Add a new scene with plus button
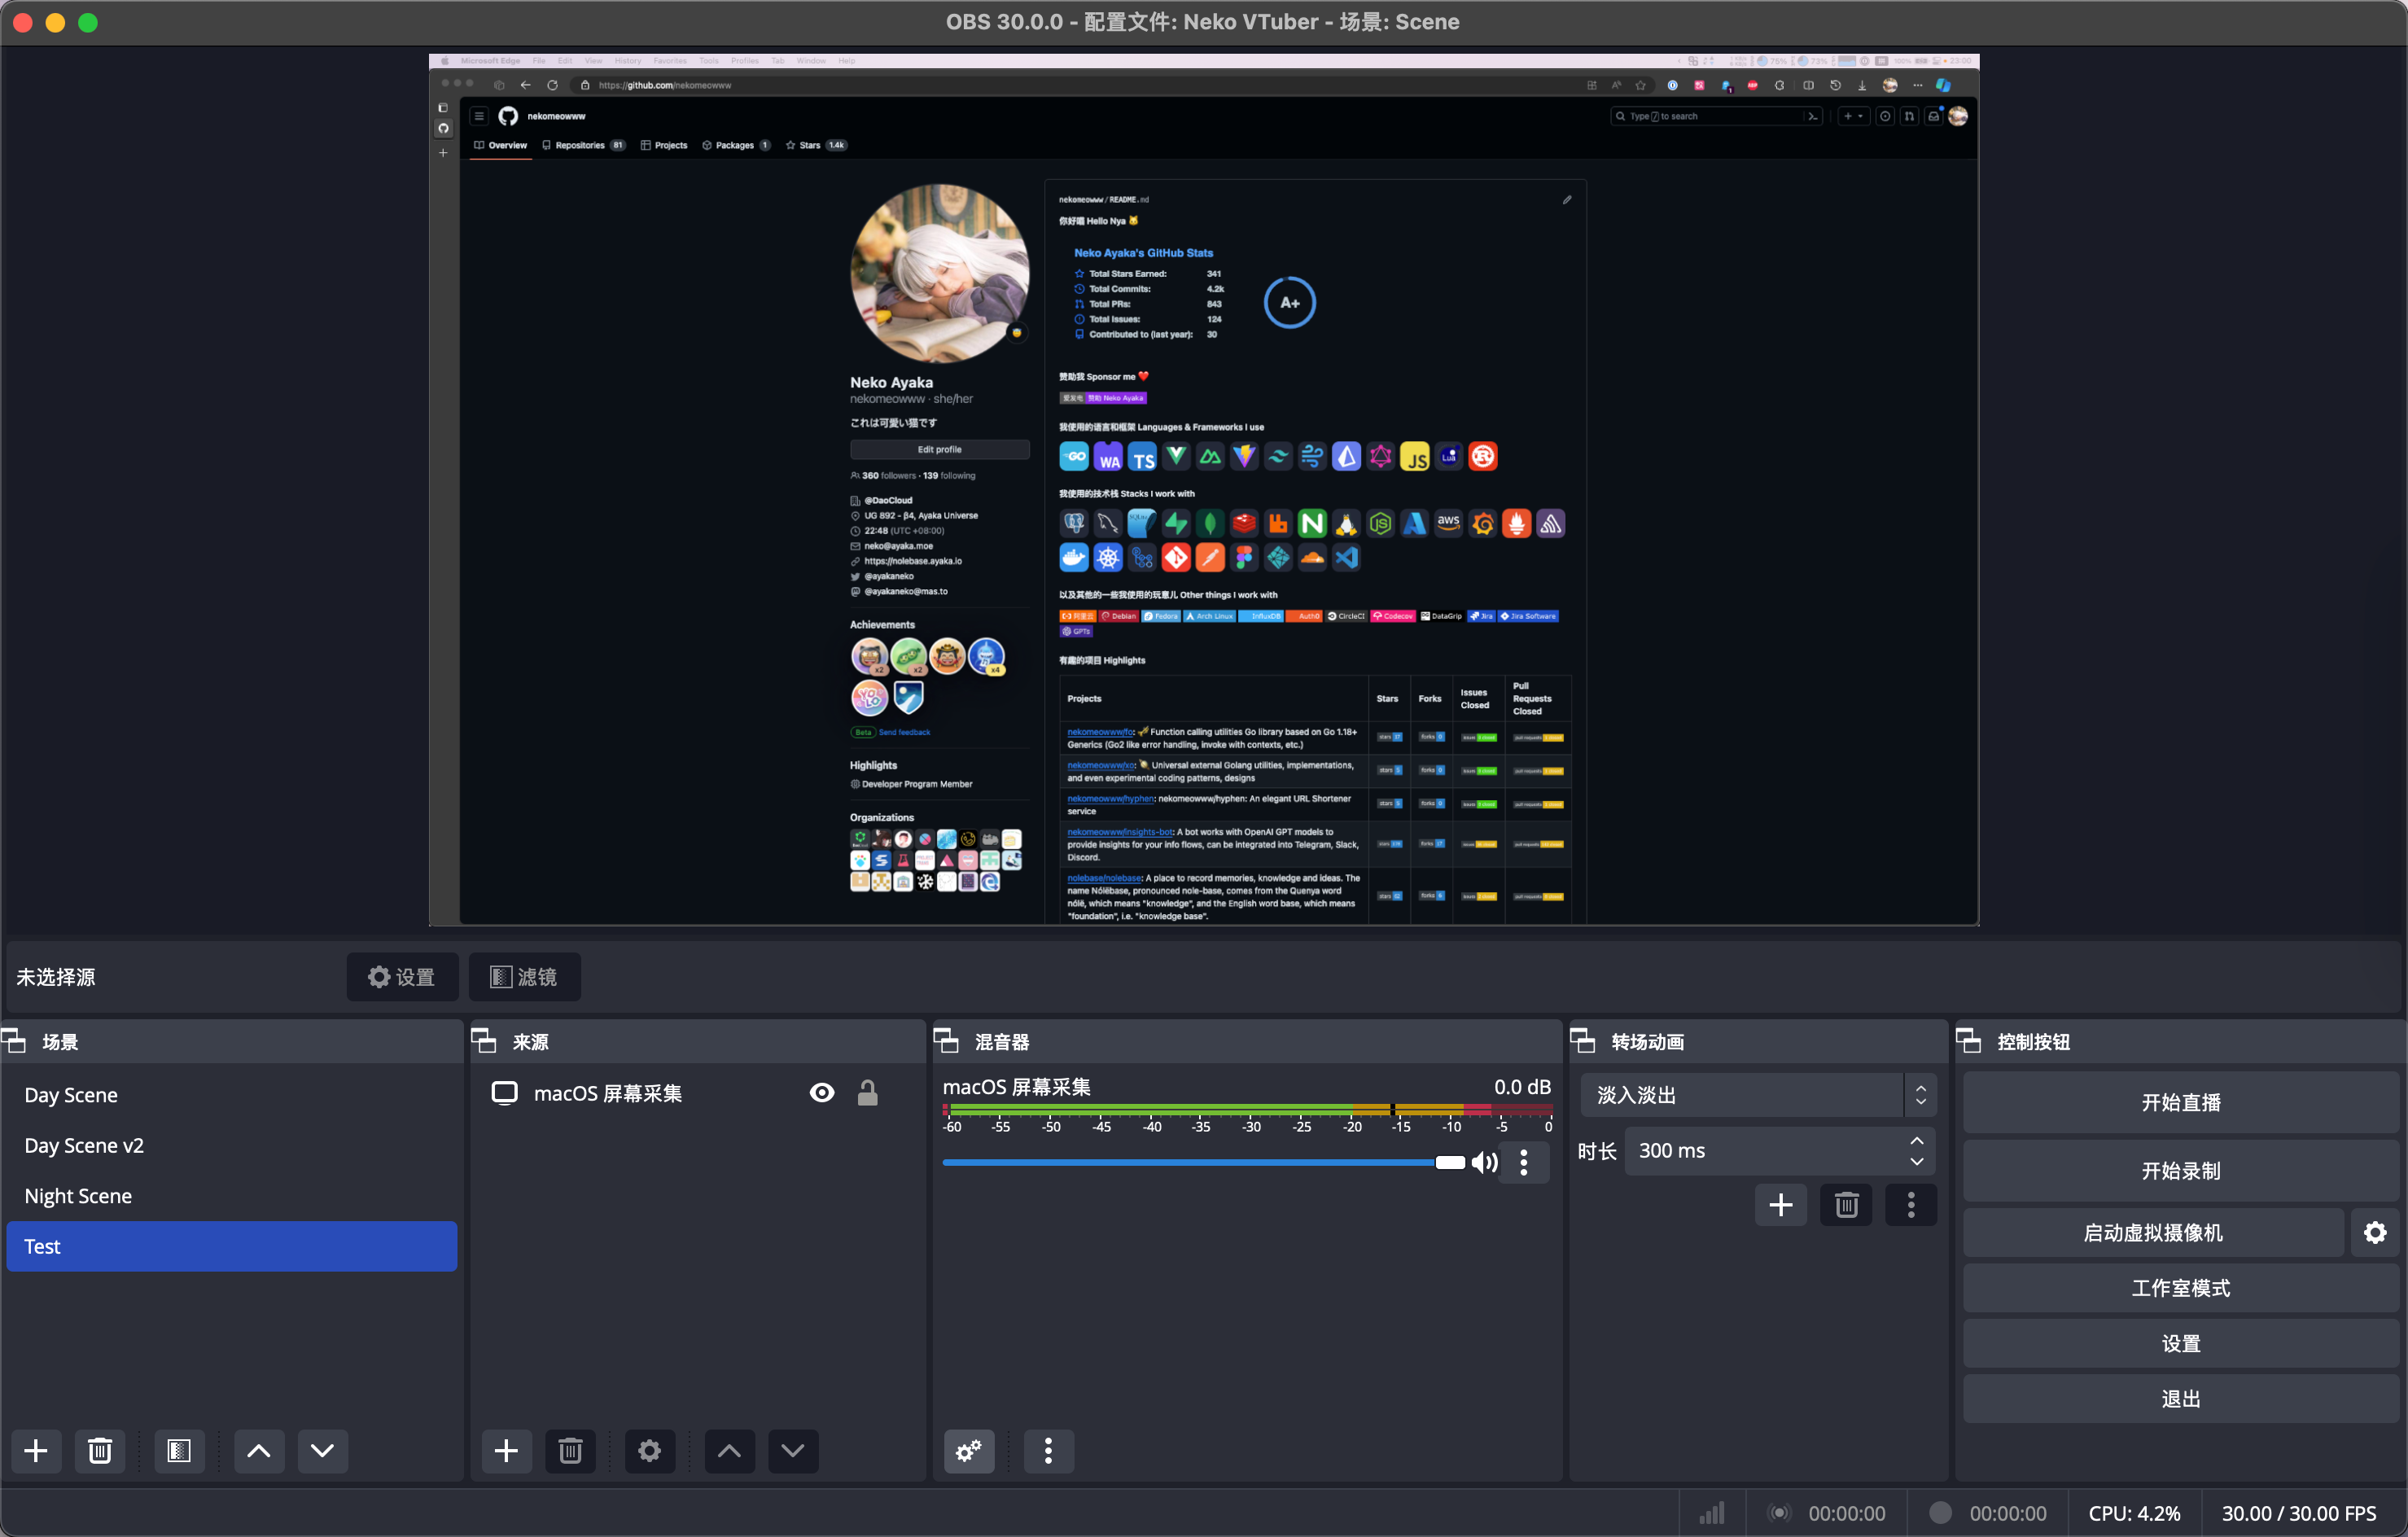 coord(36,1450)
